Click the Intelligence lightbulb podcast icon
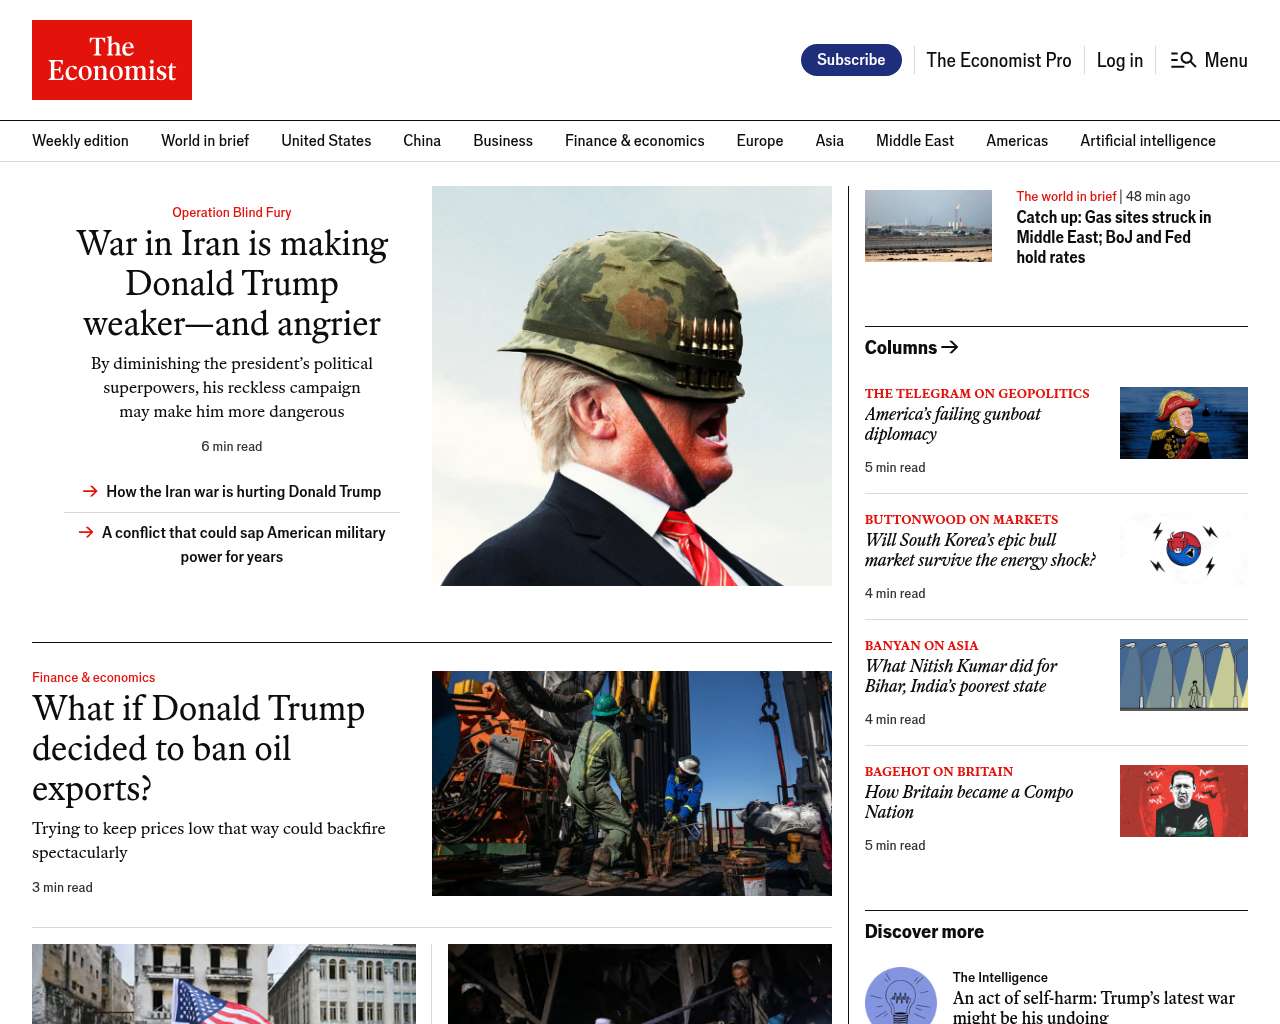 pos(901,995)
